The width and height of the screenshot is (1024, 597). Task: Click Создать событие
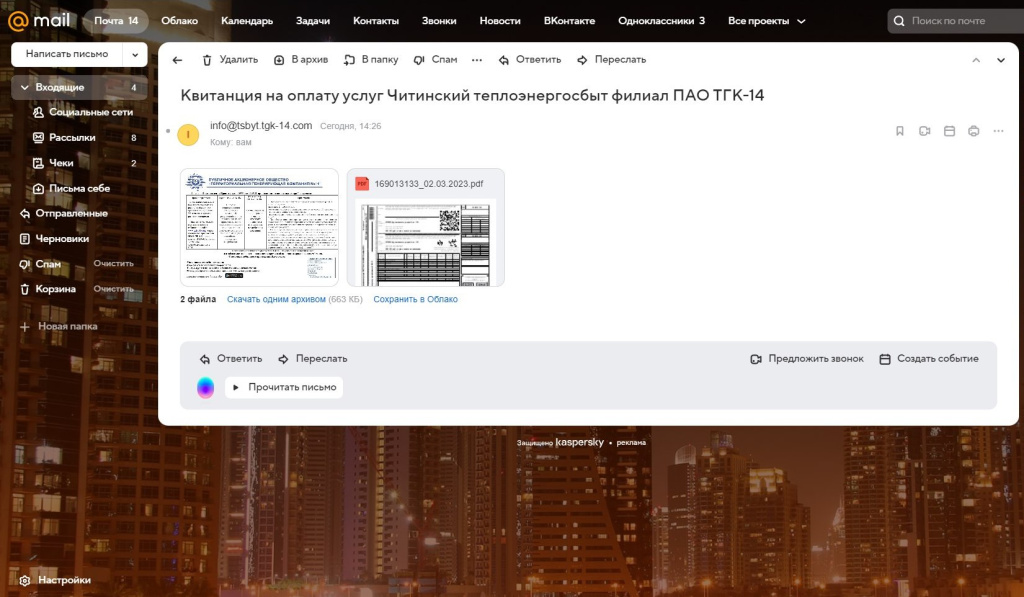[929, 359]
